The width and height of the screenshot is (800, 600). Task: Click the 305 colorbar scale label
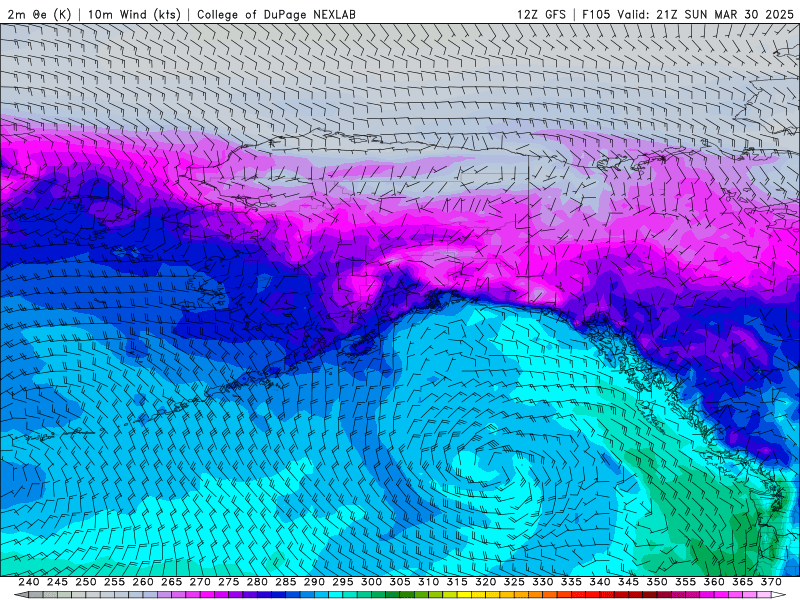point(400,582)
